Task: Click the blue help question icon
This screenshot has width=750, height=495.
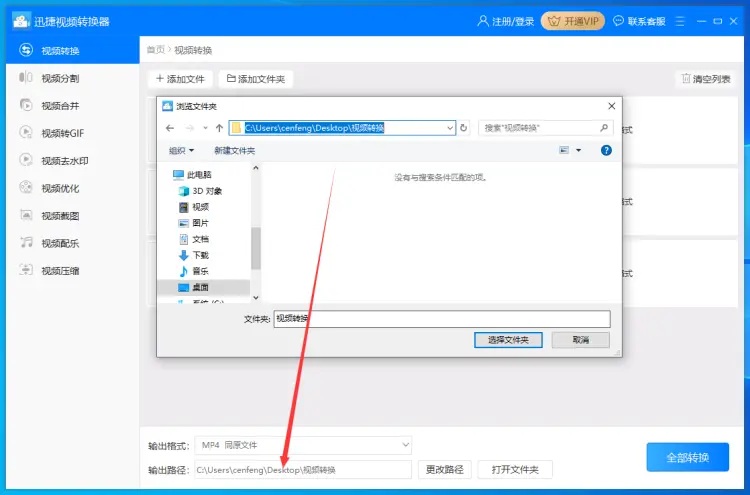Action: point(606,150)
